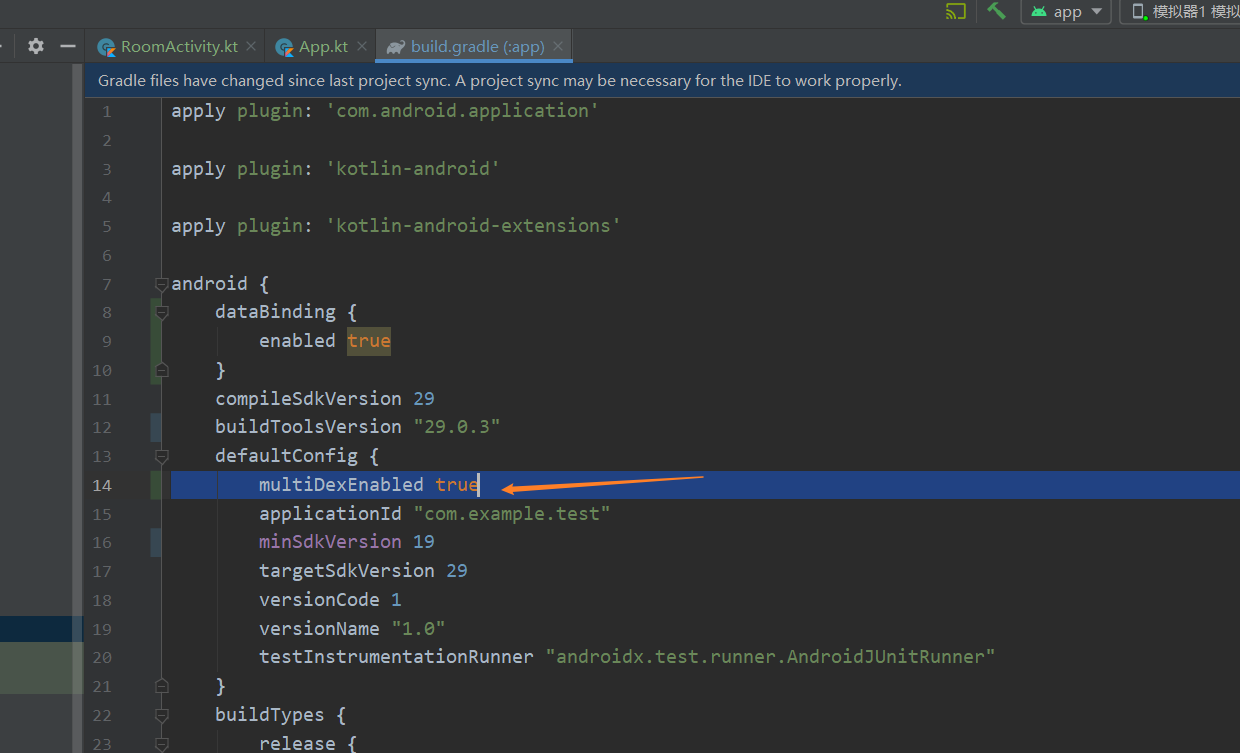Collapse the defaultConfig code block
The height and width of the screenshot is (753, 1240).
160,456
